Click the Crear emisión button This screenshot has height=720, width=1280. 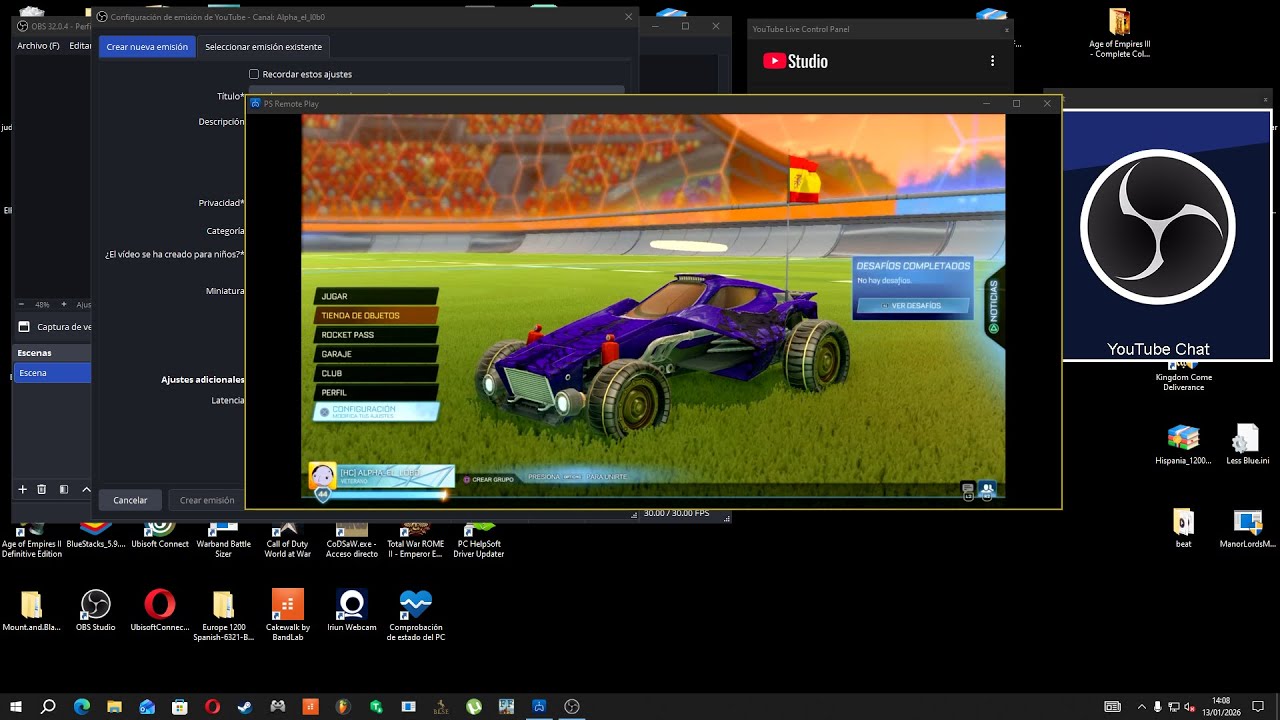[207, 500]
